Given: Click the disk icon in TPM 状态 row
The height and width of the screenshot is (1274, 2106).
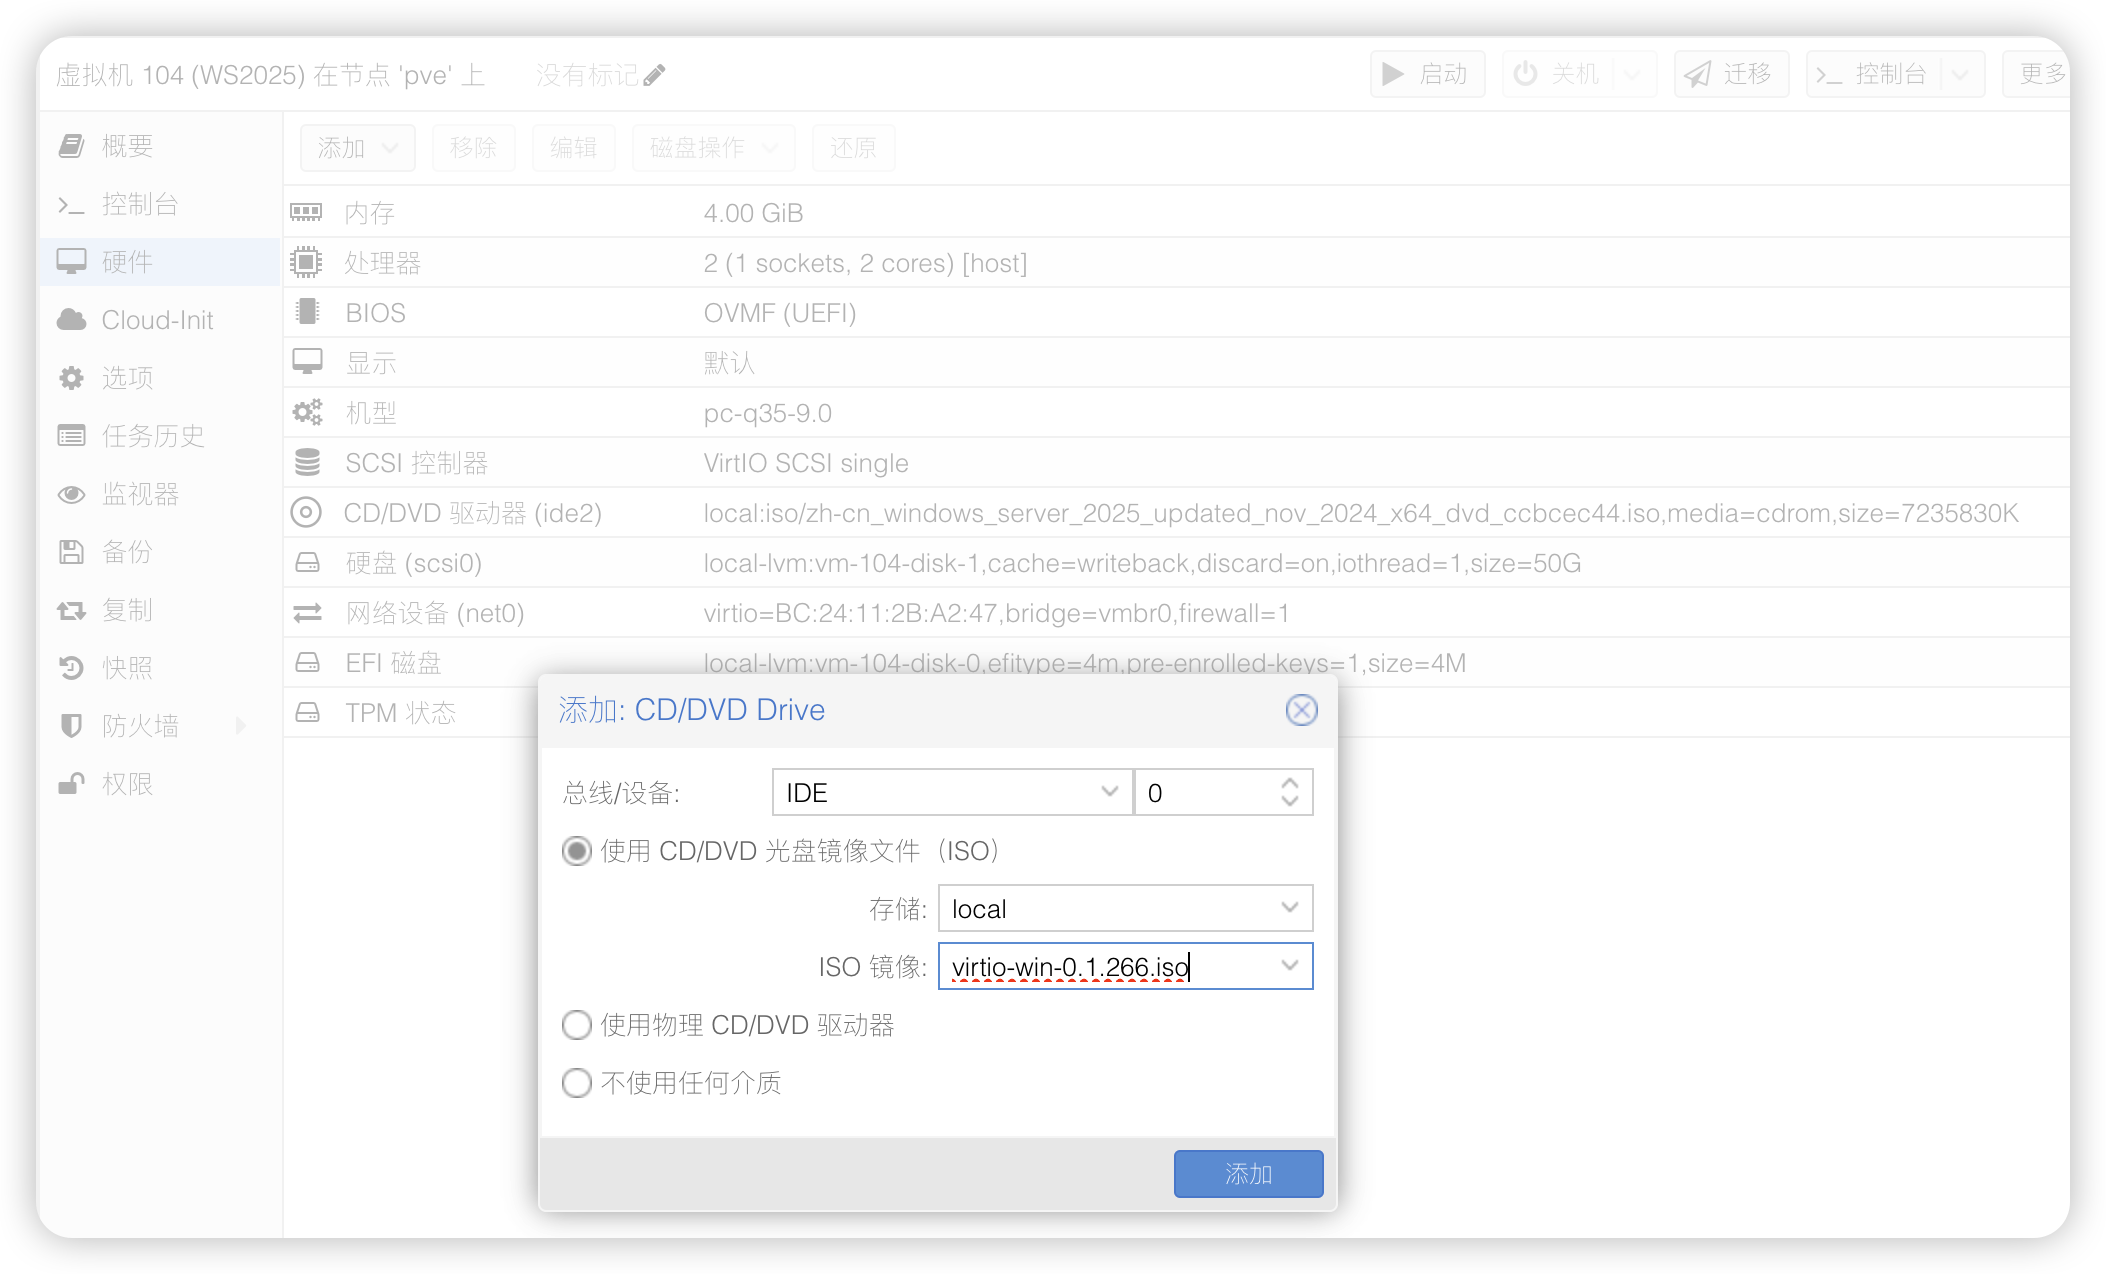Looking at the screenshot, I should (307, 713).
